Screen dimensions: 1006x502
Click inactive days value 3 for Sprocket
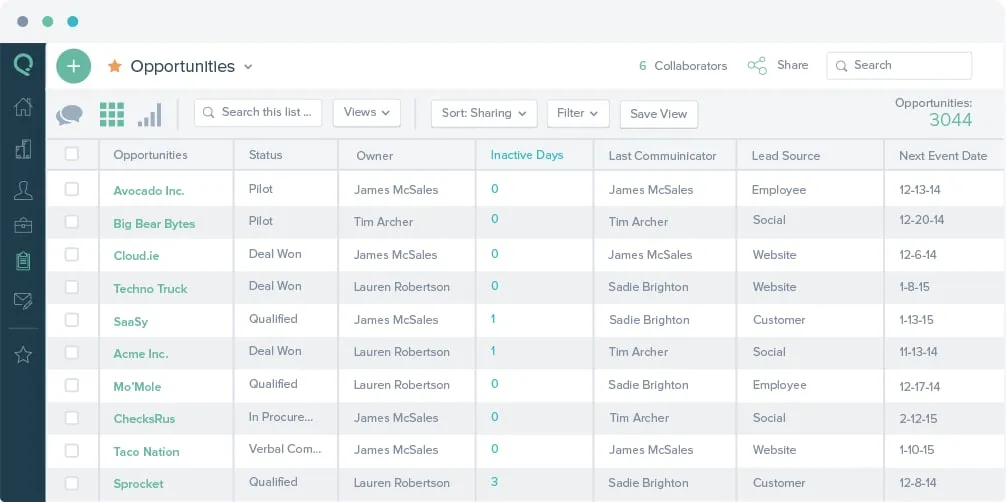tap(494, 481)
